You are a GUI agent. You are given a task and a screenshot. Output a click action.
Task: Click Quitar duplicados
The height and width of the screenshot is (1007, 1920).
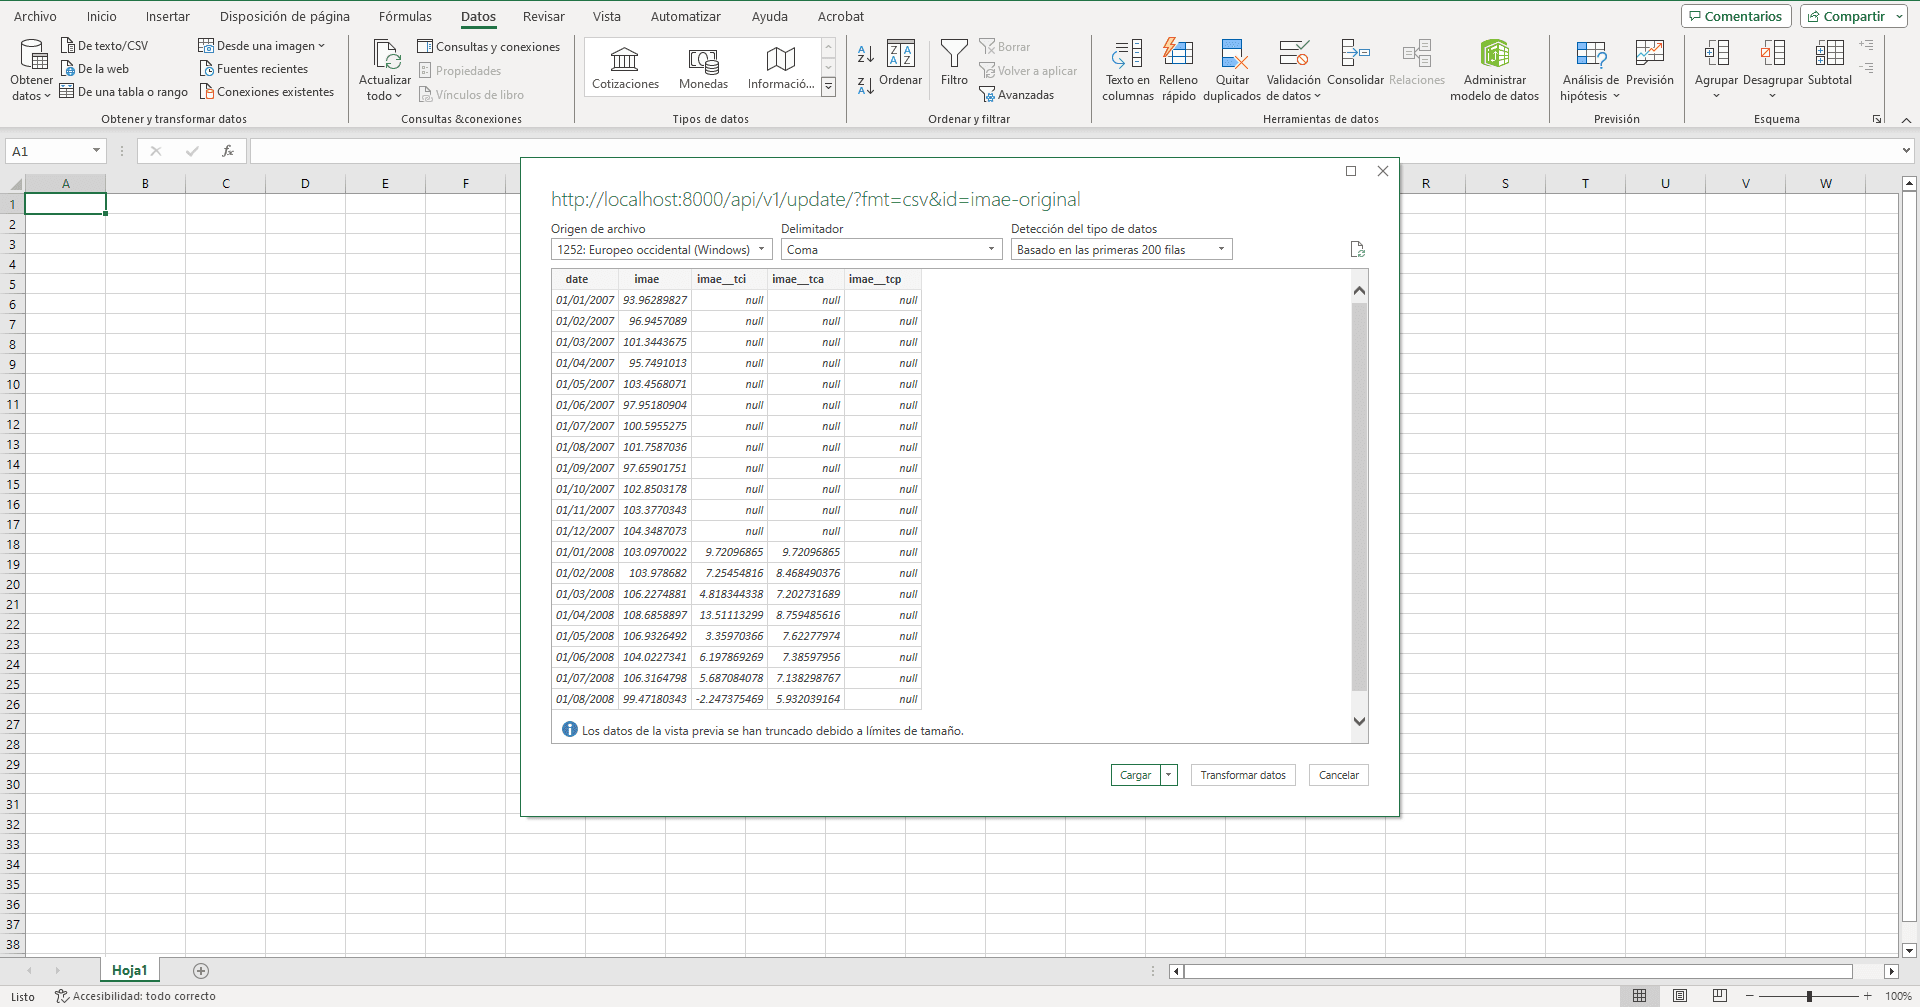[x=1232, y=70]
